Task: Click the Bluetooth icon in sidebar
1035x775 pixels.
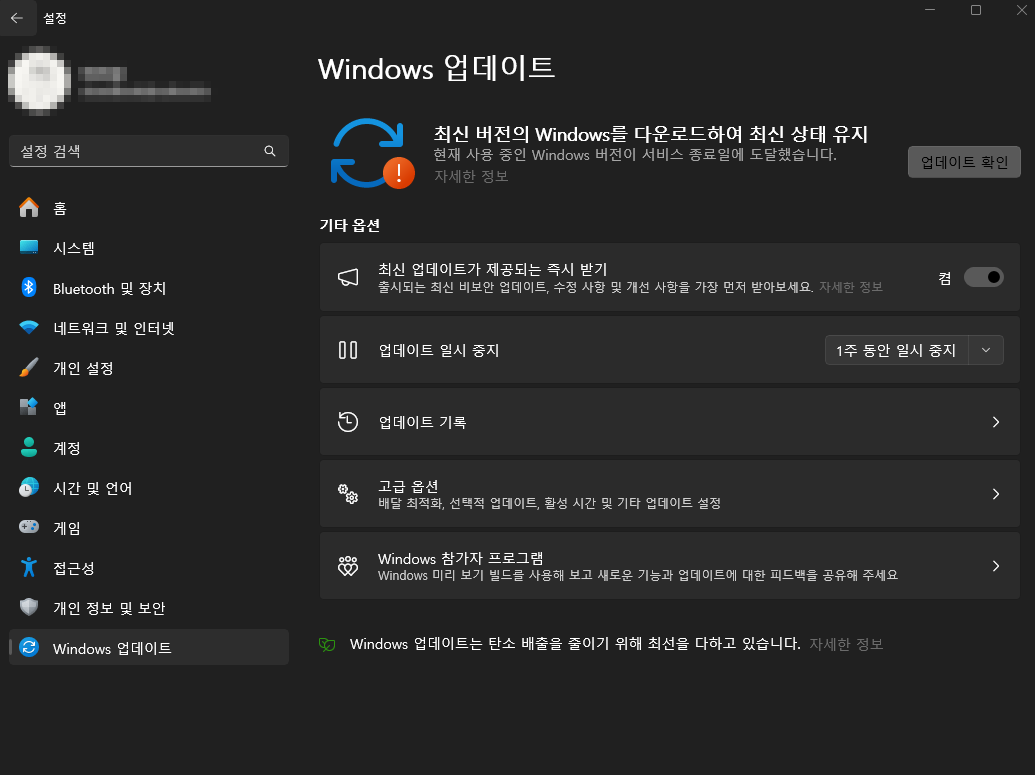Action: coord(29,288)
